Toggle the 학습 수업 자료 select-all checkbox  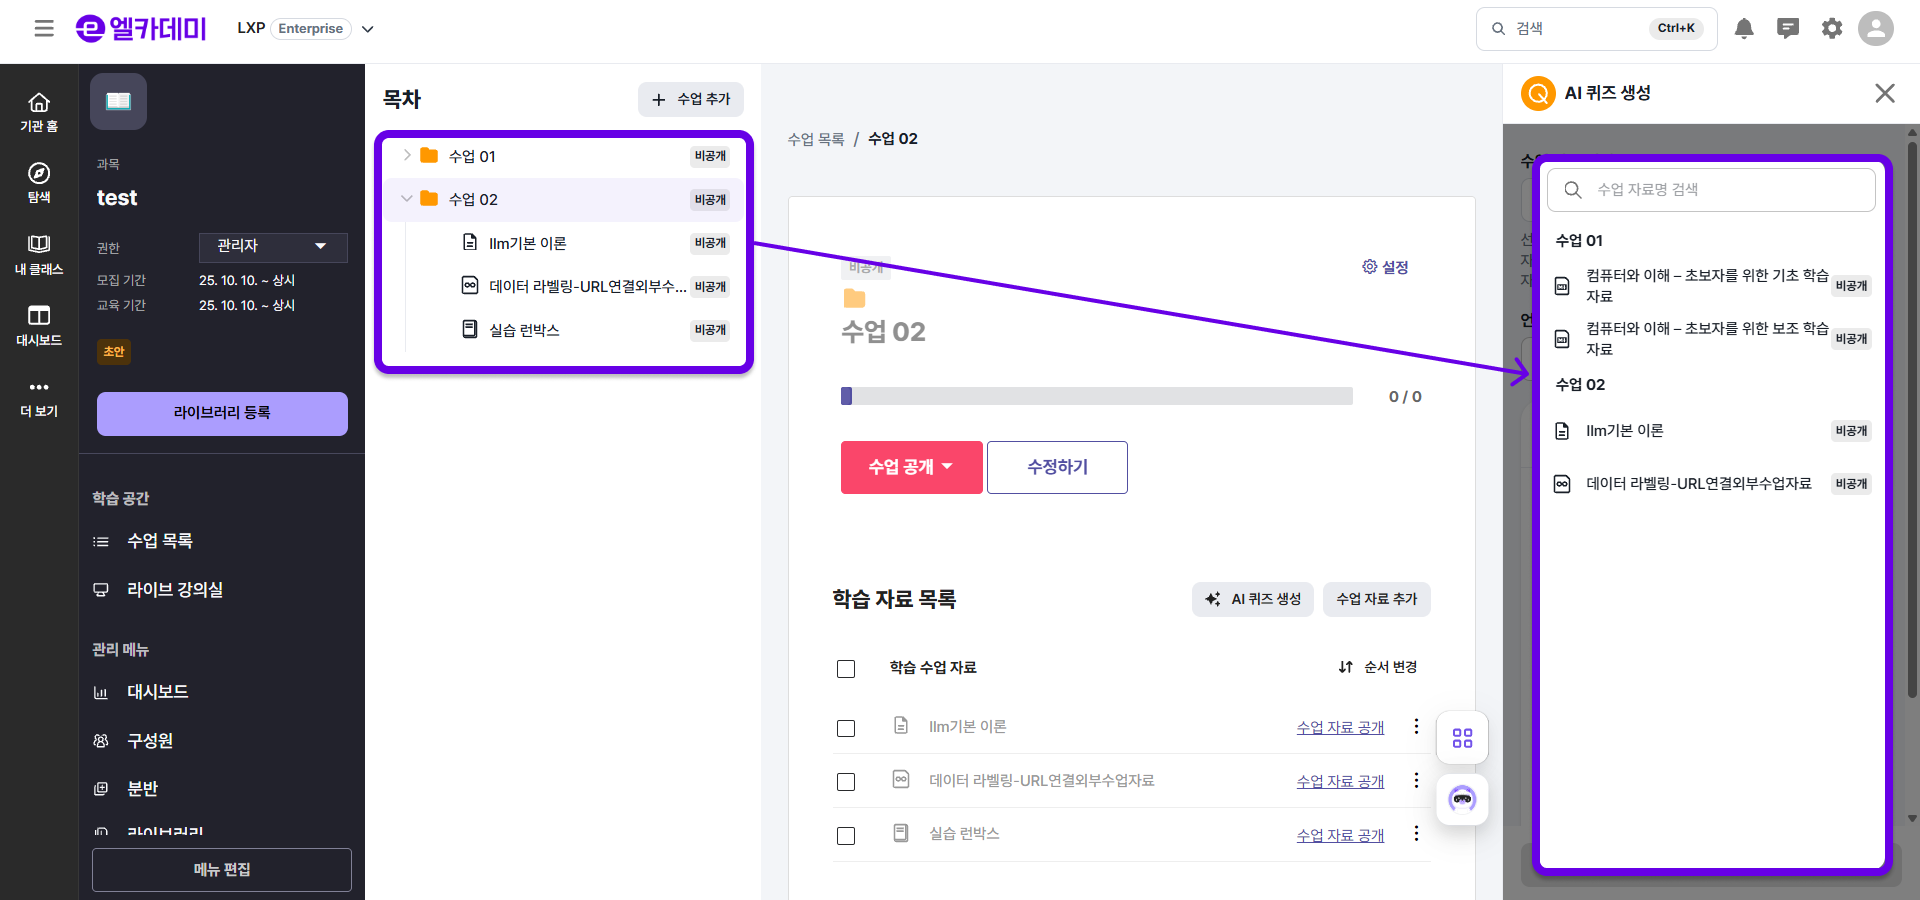(846, 669)
